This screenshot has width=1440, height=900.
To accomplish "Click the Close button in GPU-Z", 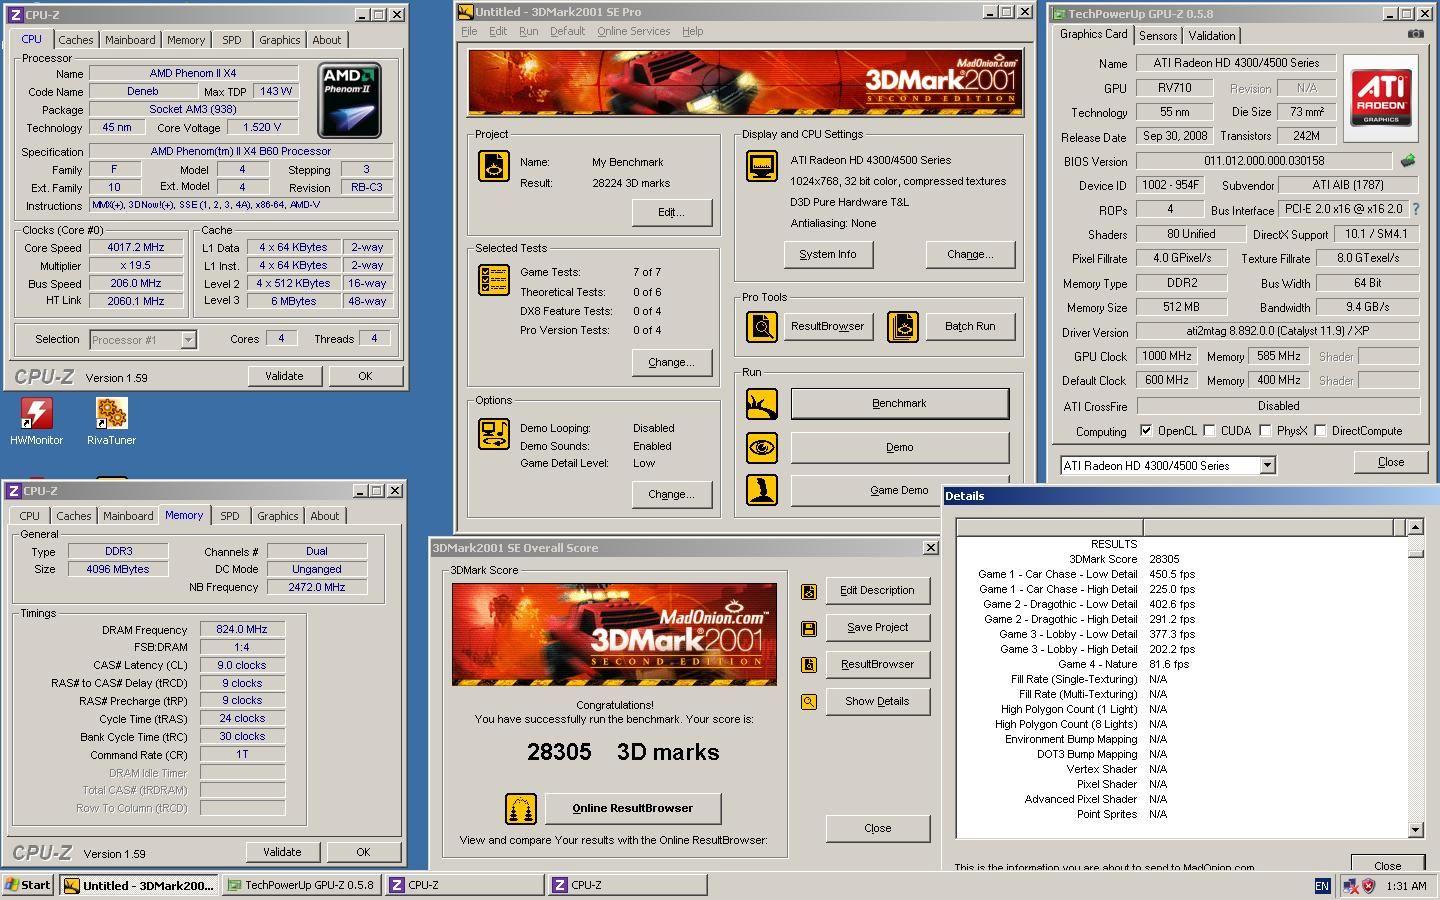I will pyautogui.click(x=1391, y=462).
